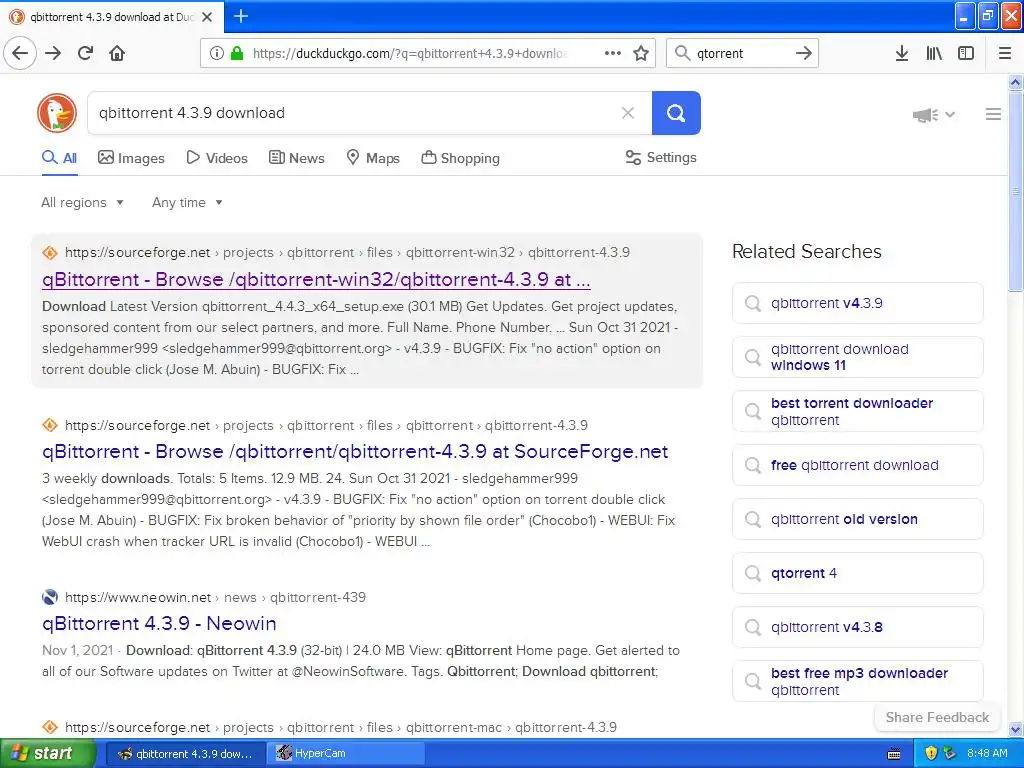Viewport: 1024px width, 768px height.
Task: Click the blue DuckDuckGo search button
Action: pyautogui.click(x=676, y=113)
